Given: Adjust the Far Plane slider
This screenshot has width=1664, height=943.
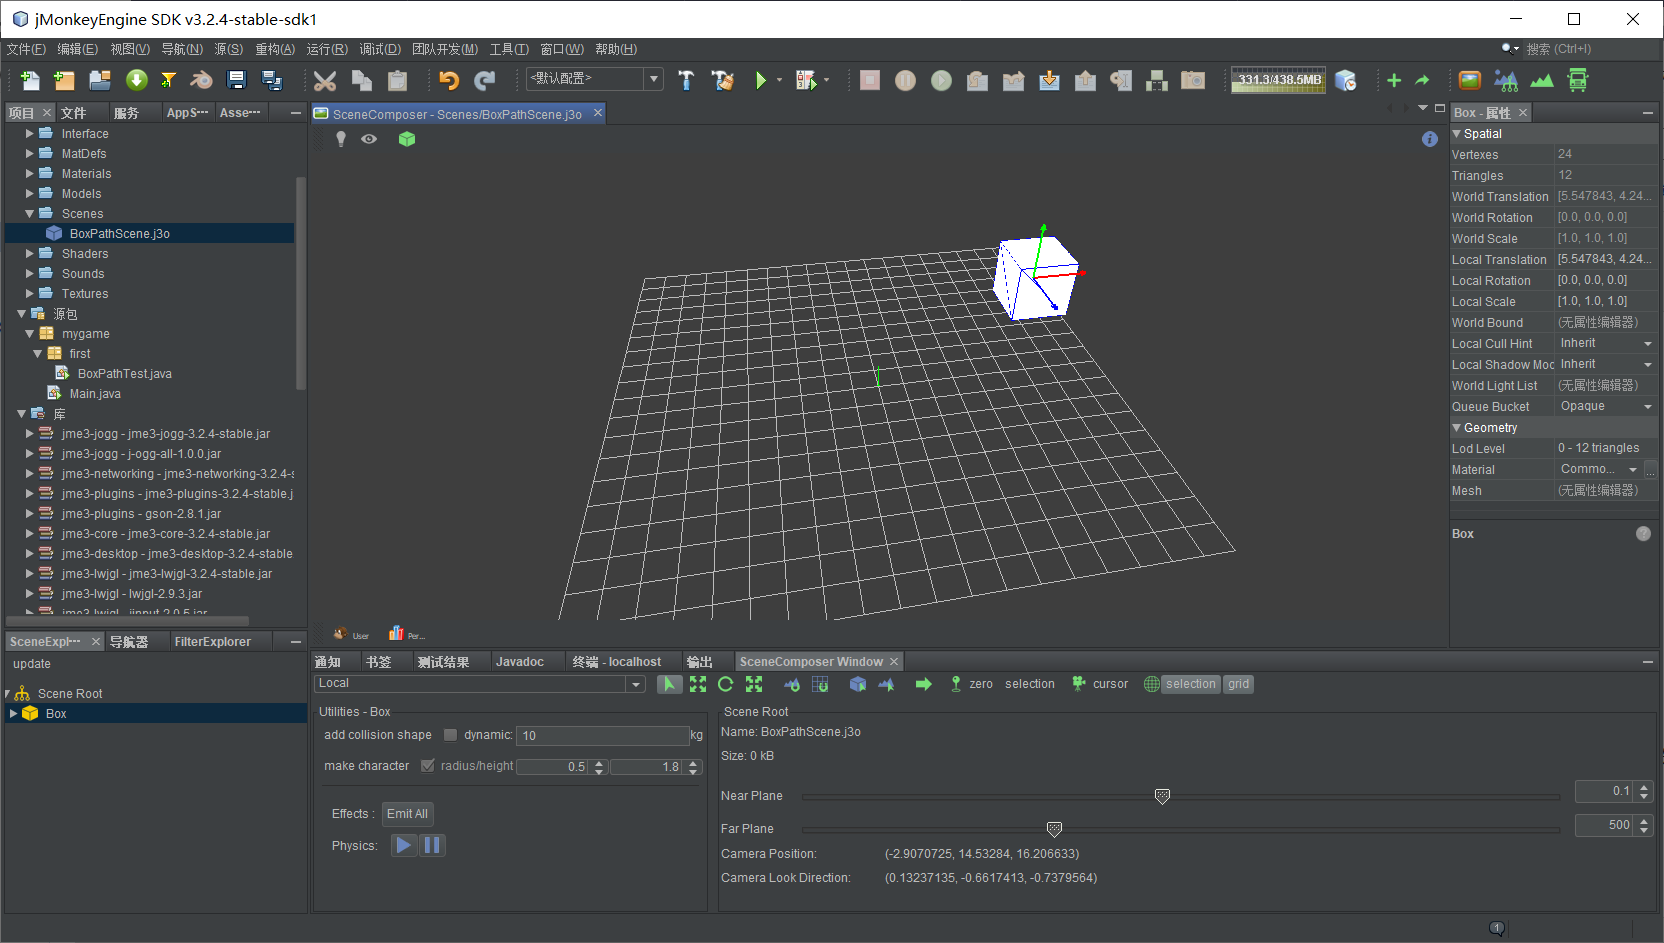Looking at the screenshot, I should (1054, 829).
